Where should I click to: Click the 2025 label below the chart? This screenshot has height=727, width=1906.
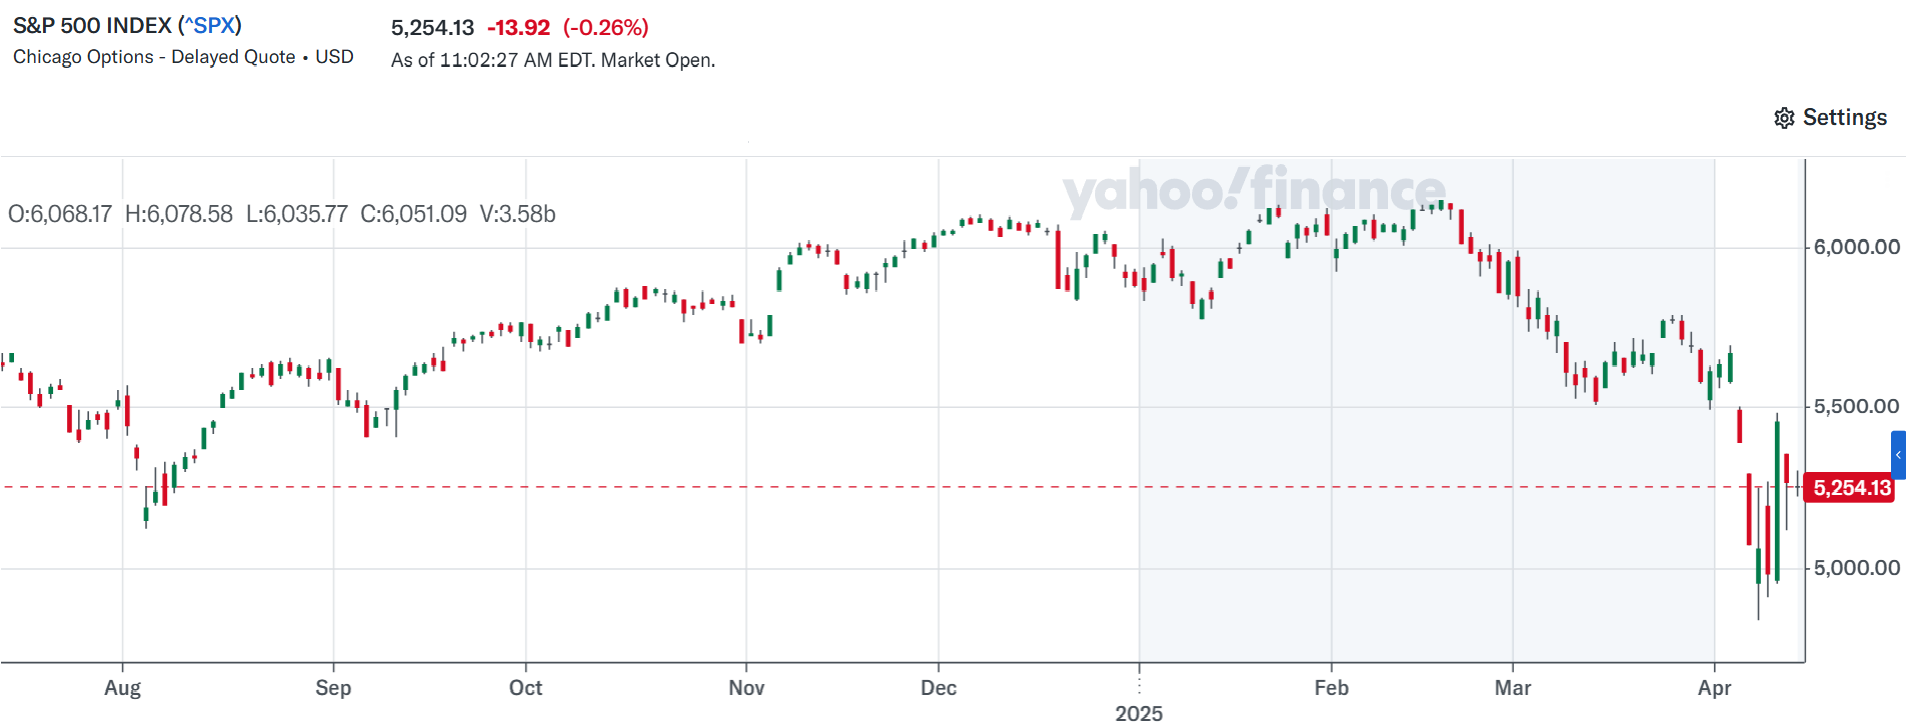point(1140,713)
